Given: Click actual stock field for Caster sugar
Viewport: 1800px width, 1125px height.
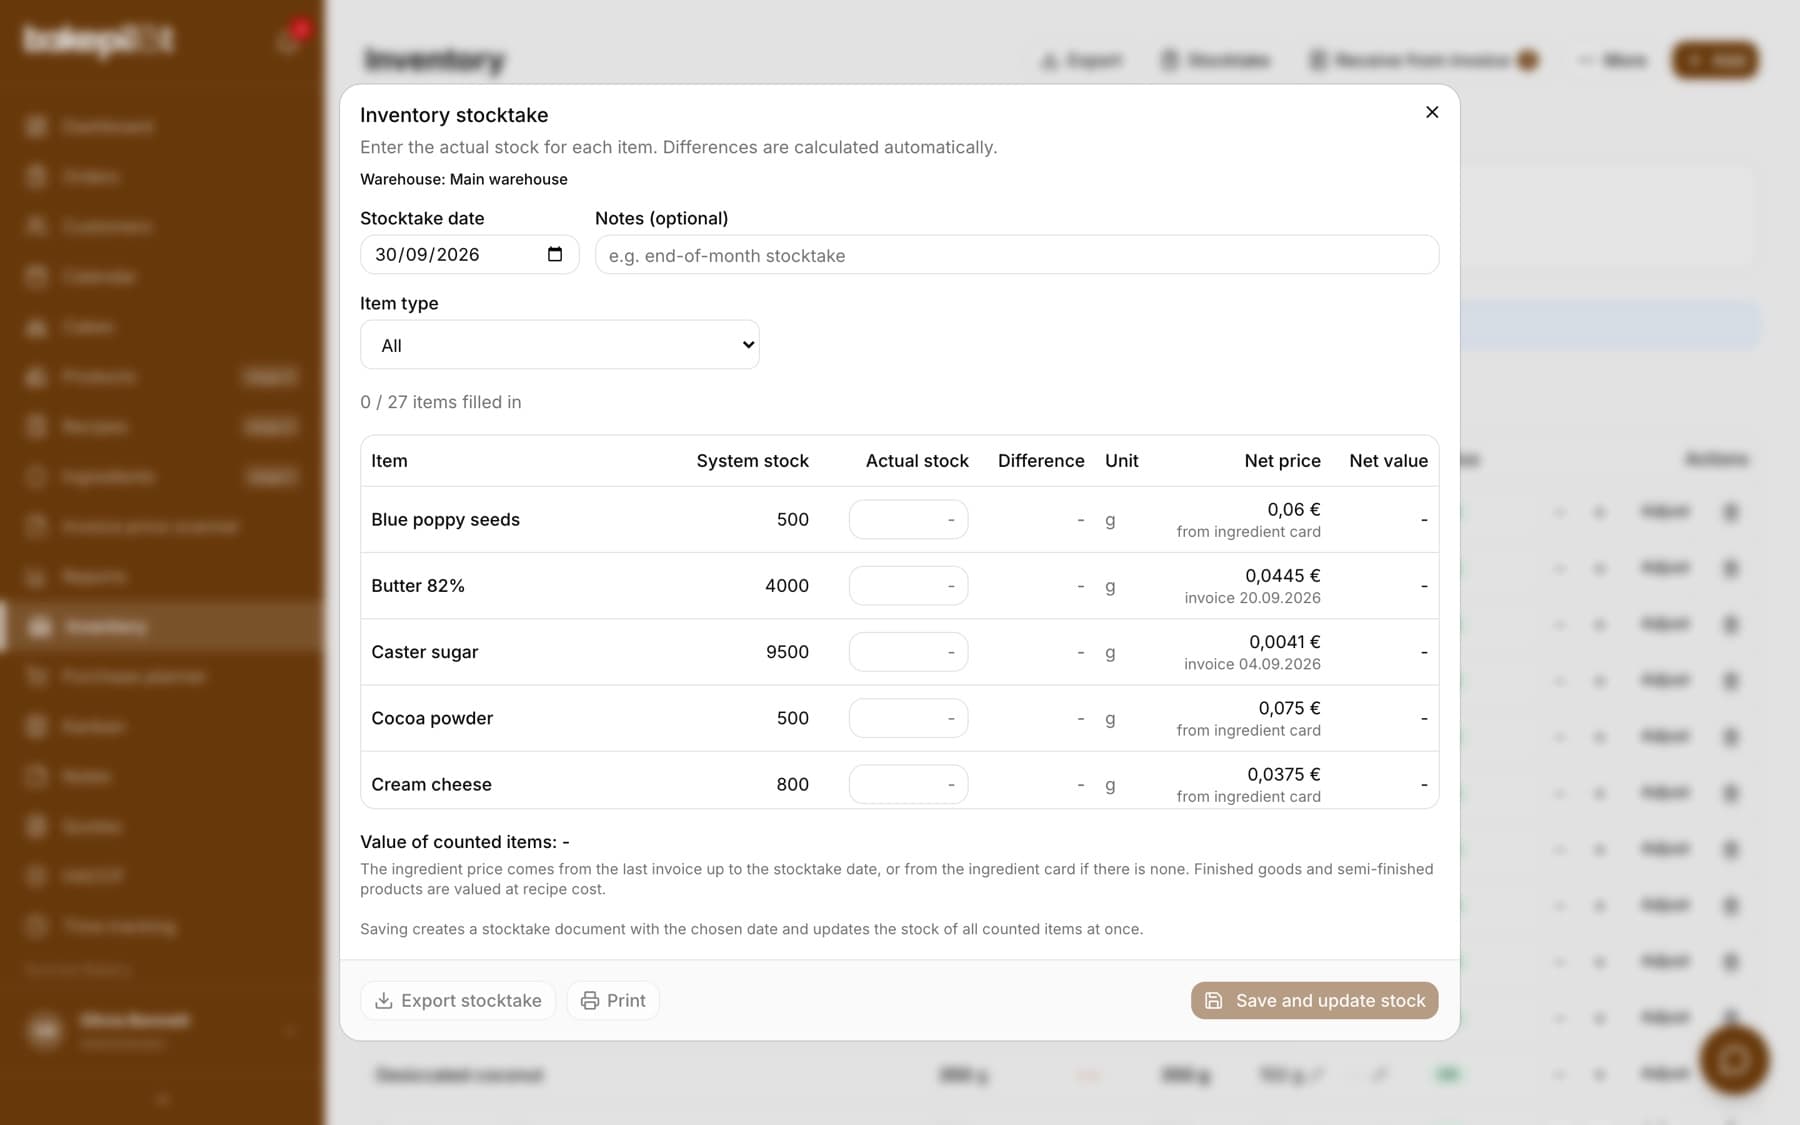Looking at the screenshot, I should click(x=908, y=652).
